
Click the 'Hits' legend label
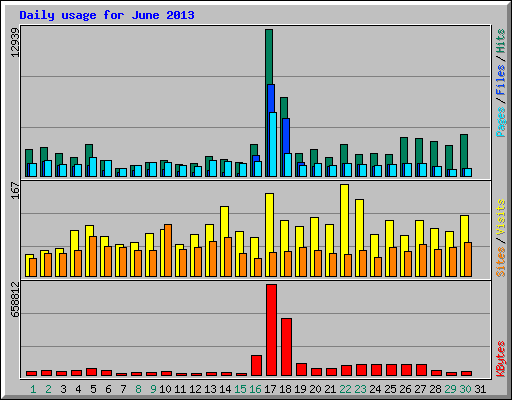point(500,41)
